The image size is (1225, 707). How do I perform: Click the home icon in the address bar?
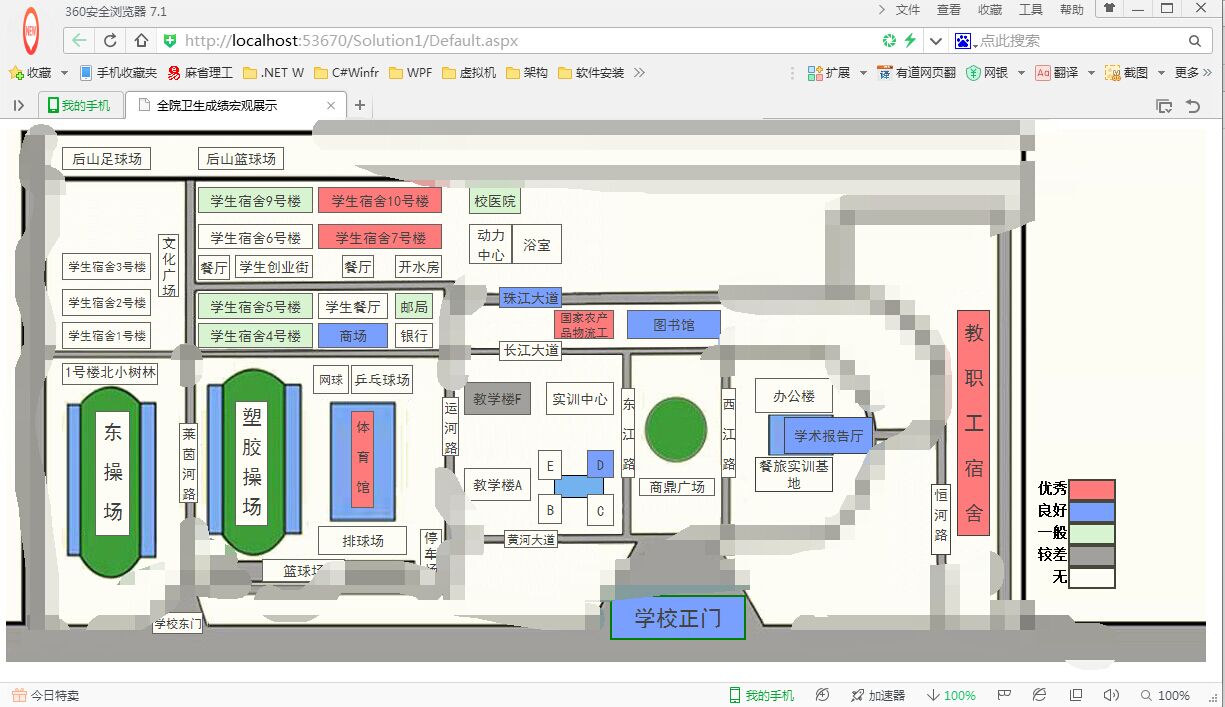pyautogui.click(x=141, y=41)
